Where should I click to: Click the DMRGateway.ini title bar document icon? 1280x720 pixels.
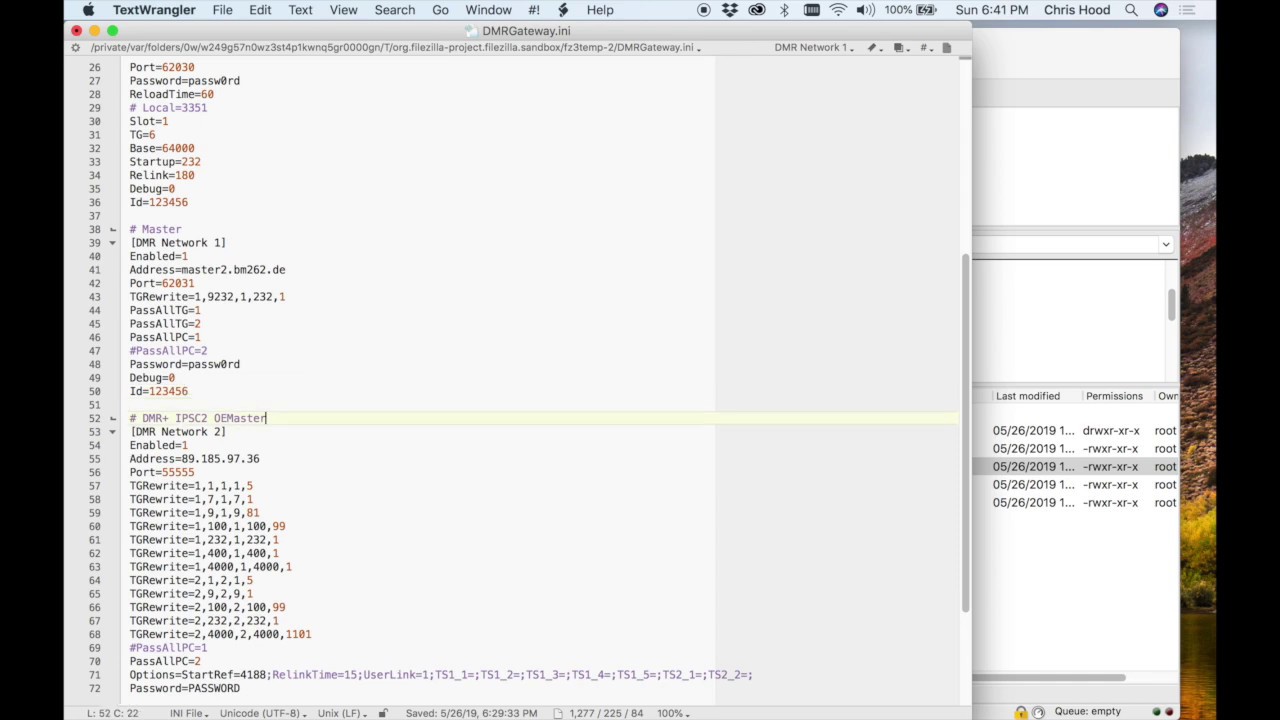click(x=472, y=31)
